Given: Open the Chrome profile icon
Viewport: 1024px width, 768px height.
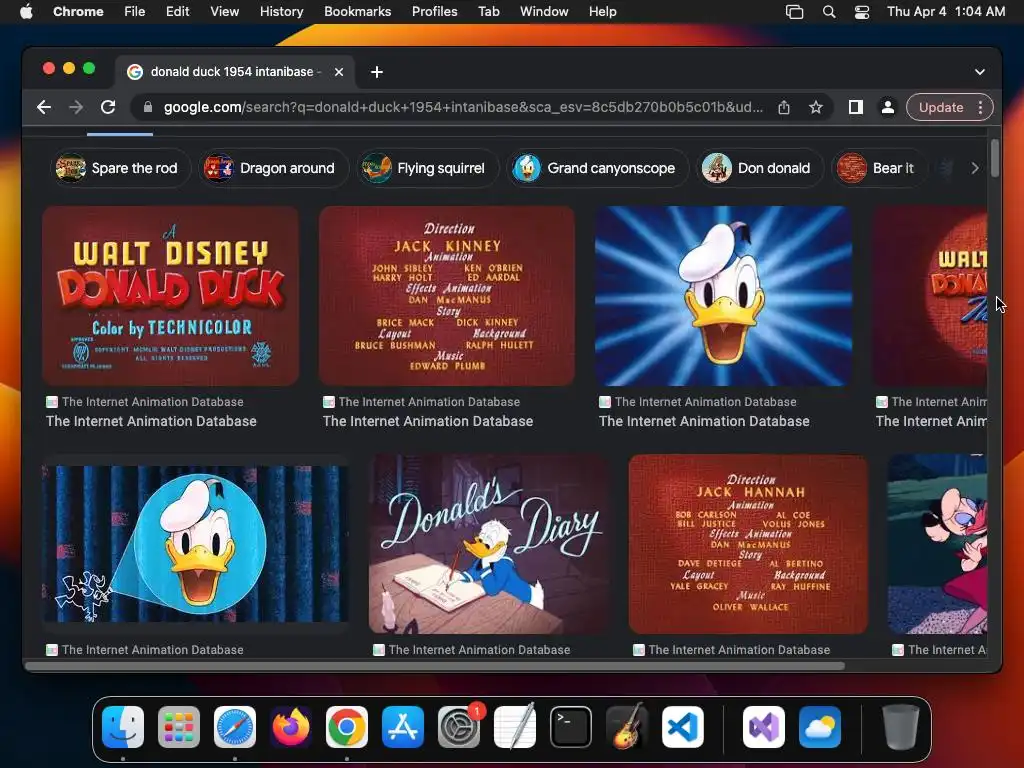Looking at the screenshot, I should click(x=888, y=107).
